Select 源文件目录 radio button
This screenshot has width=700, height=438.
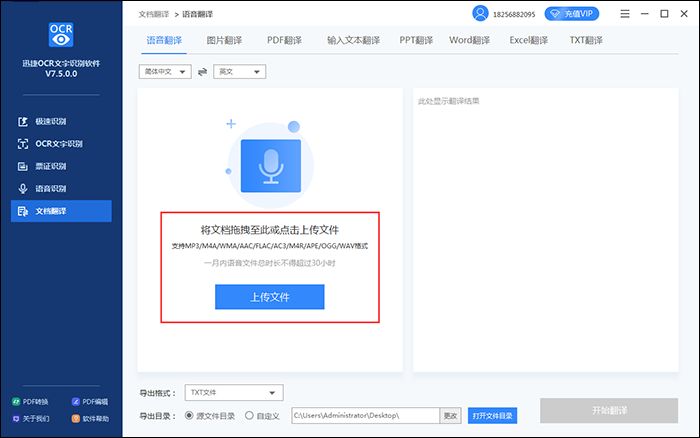pyautogui.click(x=190, y=415)
